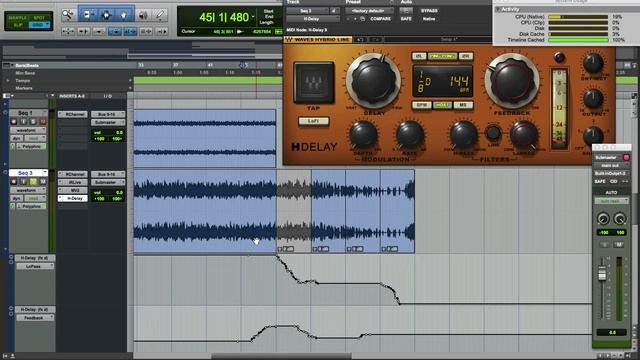Viewport: 640px width, 360px height.
Task: Click the main counter 45|1|480
Action: [224, 17]
